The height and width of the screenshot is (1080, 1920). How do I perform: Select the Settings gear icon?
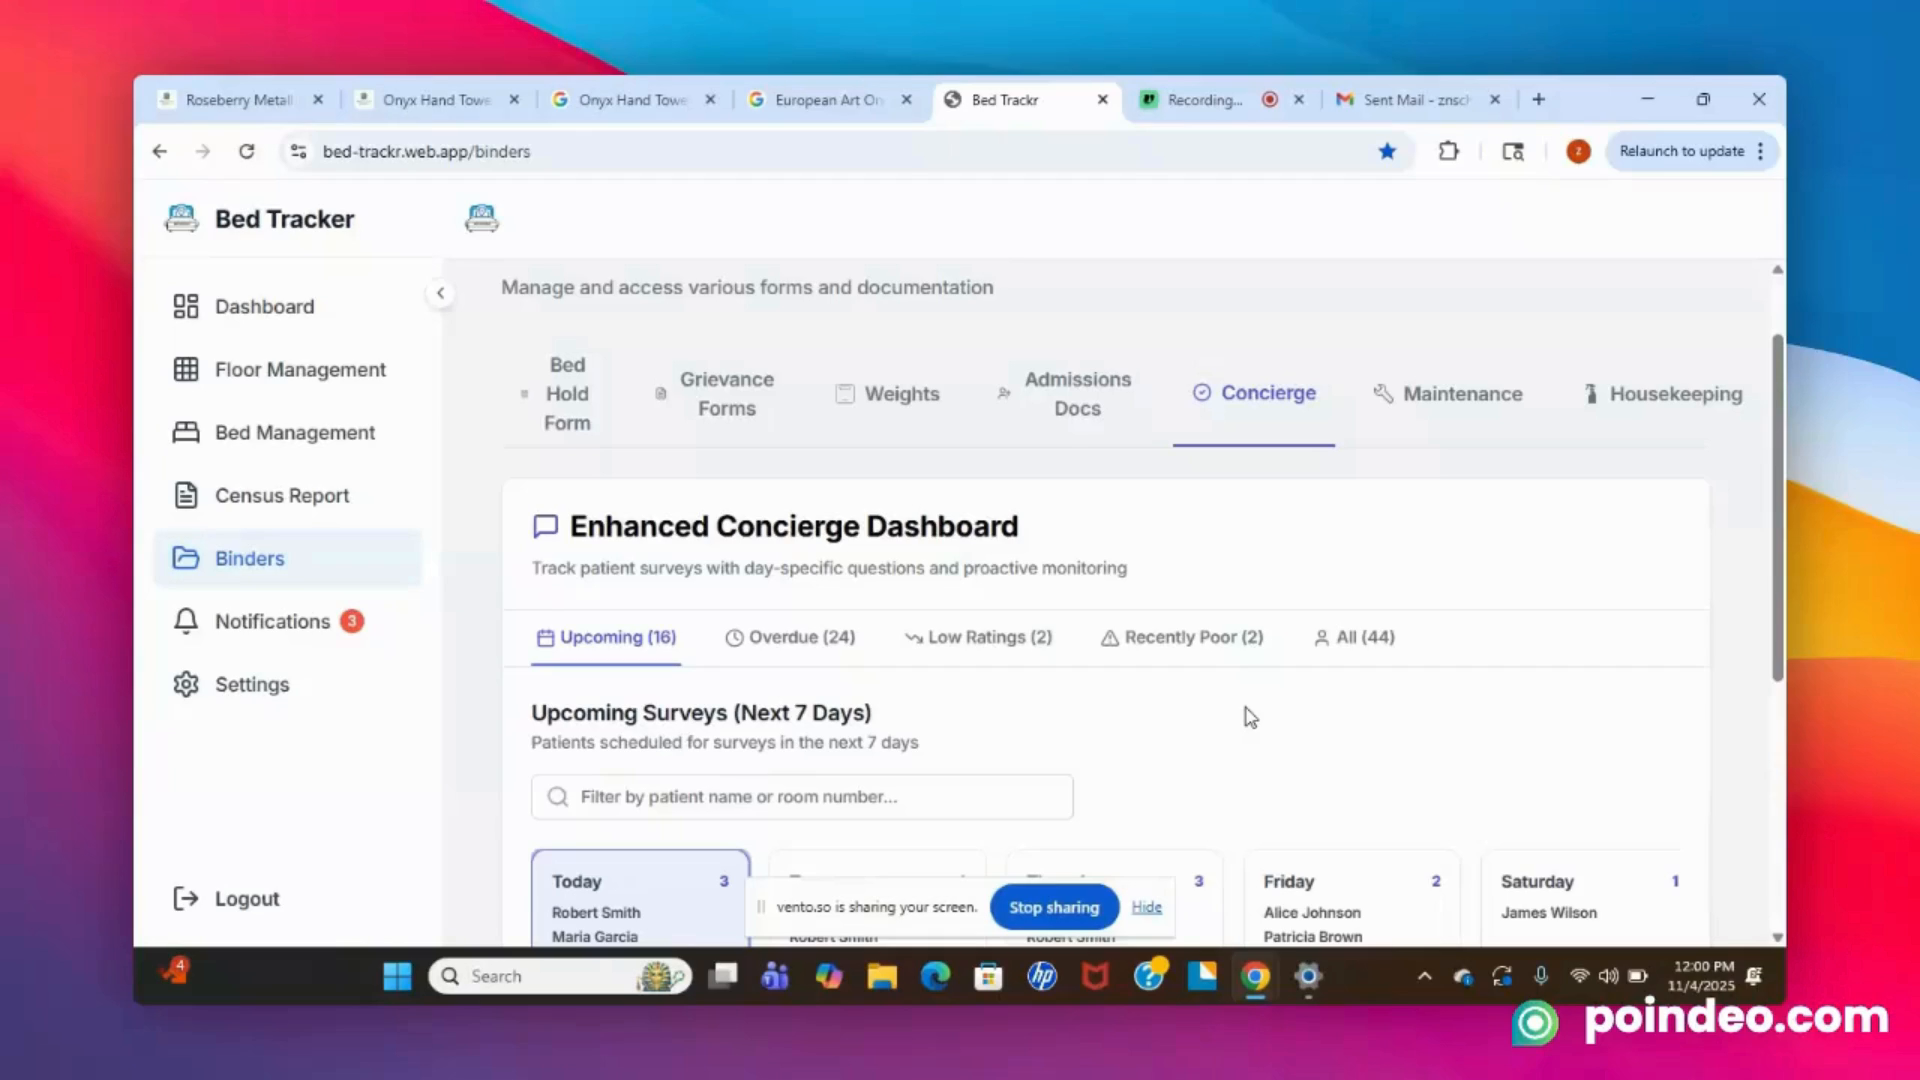(186, 684)
